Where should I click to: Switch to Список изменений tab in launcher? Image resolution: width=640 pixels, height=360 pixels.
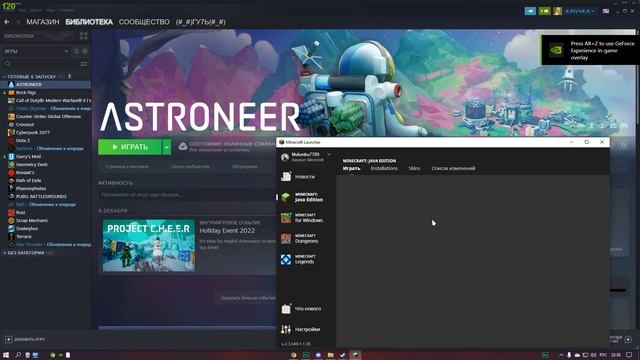coord(453,169)
